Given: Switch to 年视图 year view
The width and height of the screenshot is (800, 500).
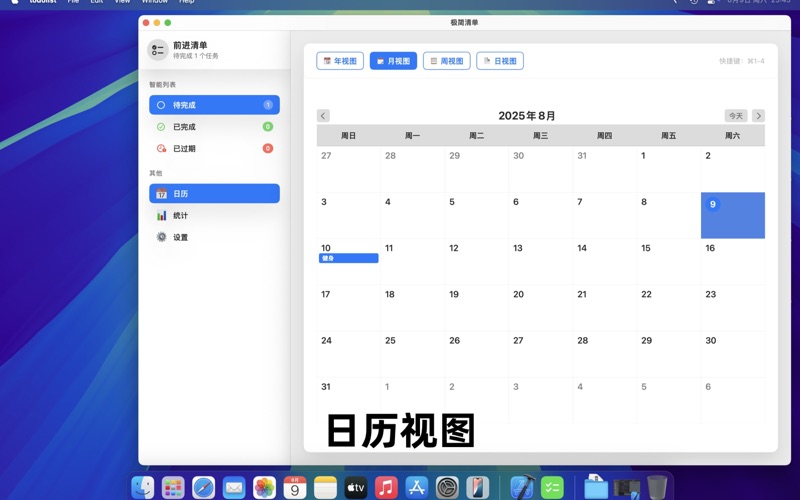Looking at the screenshot, I should 340,61.
